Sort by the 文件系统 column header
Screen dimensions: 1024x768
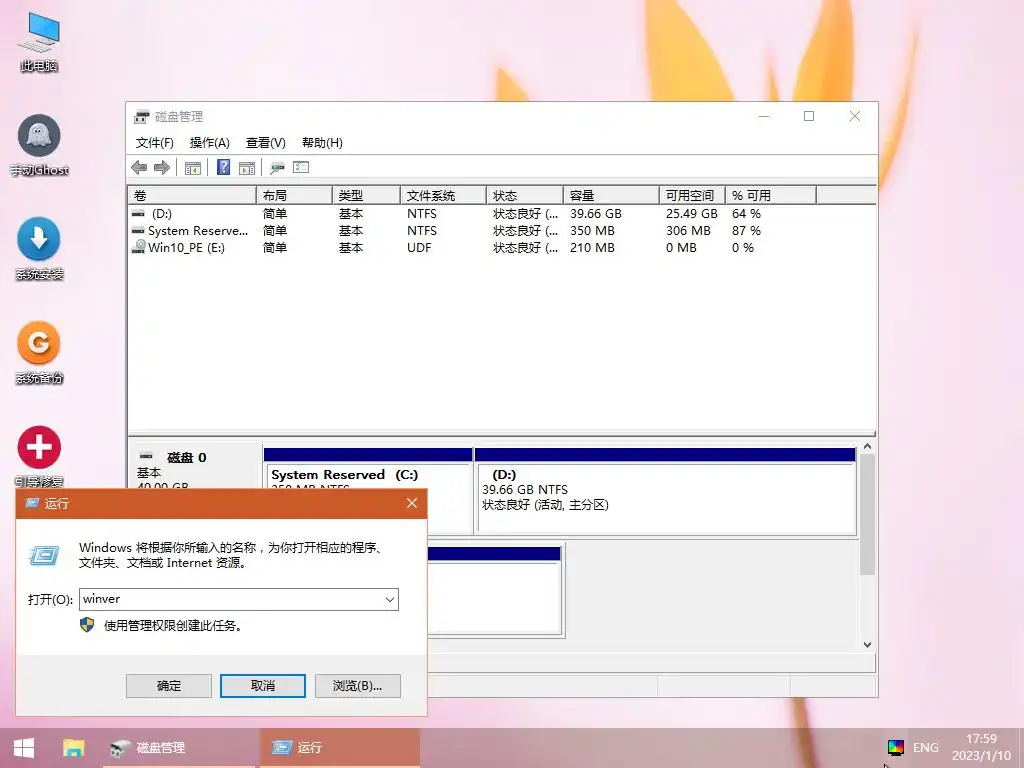click(443, 195)
